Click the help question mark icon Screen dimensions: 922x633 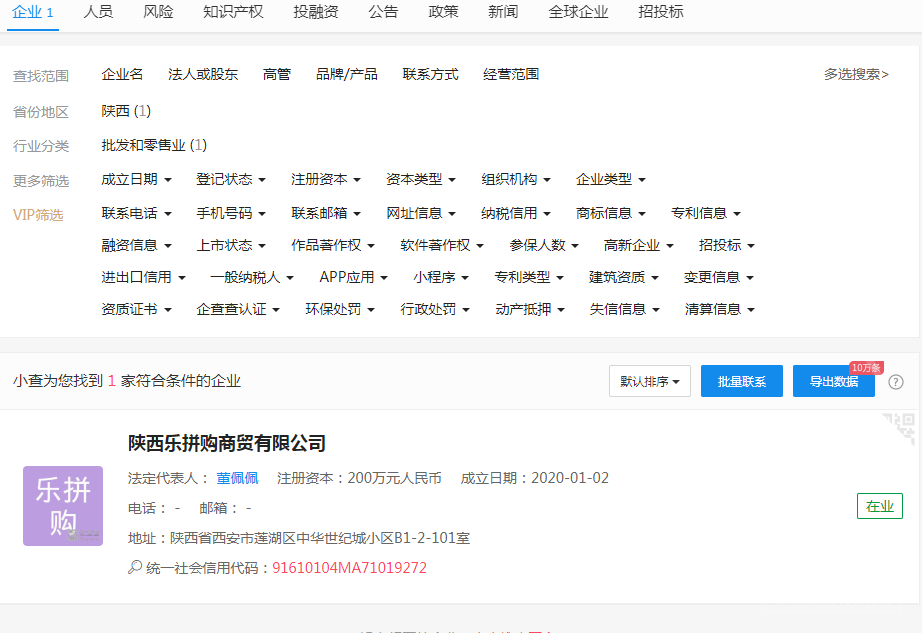896,382
